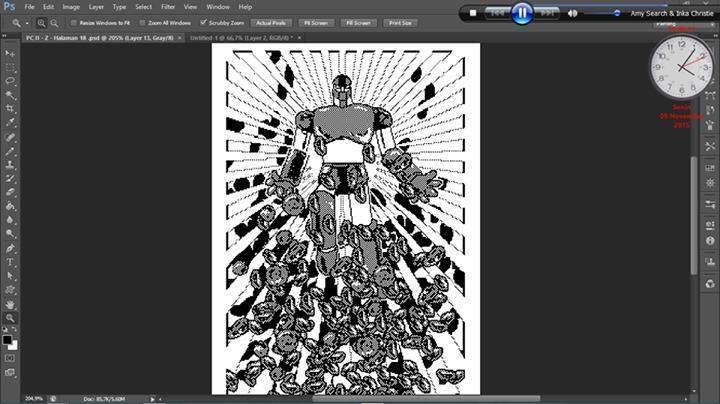Open the Zoom tool preset picker
Viewport: 720px width, 404px height.
pos(18,22)
